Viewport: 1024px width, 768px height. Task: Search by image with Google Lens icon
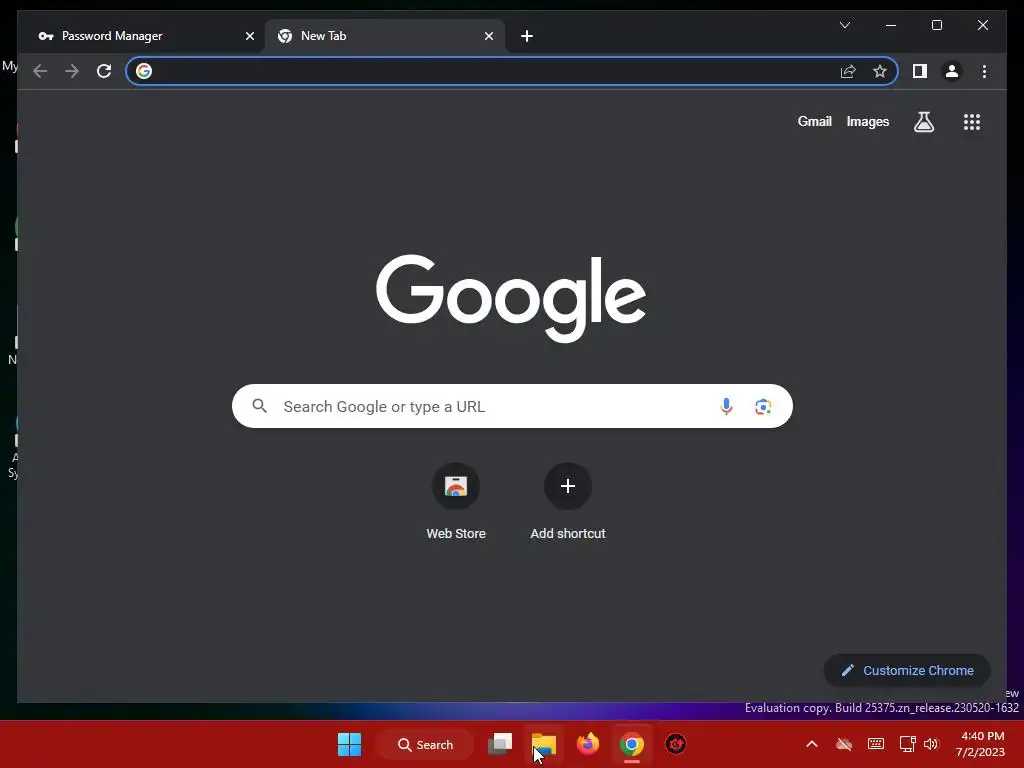[763, 406]
